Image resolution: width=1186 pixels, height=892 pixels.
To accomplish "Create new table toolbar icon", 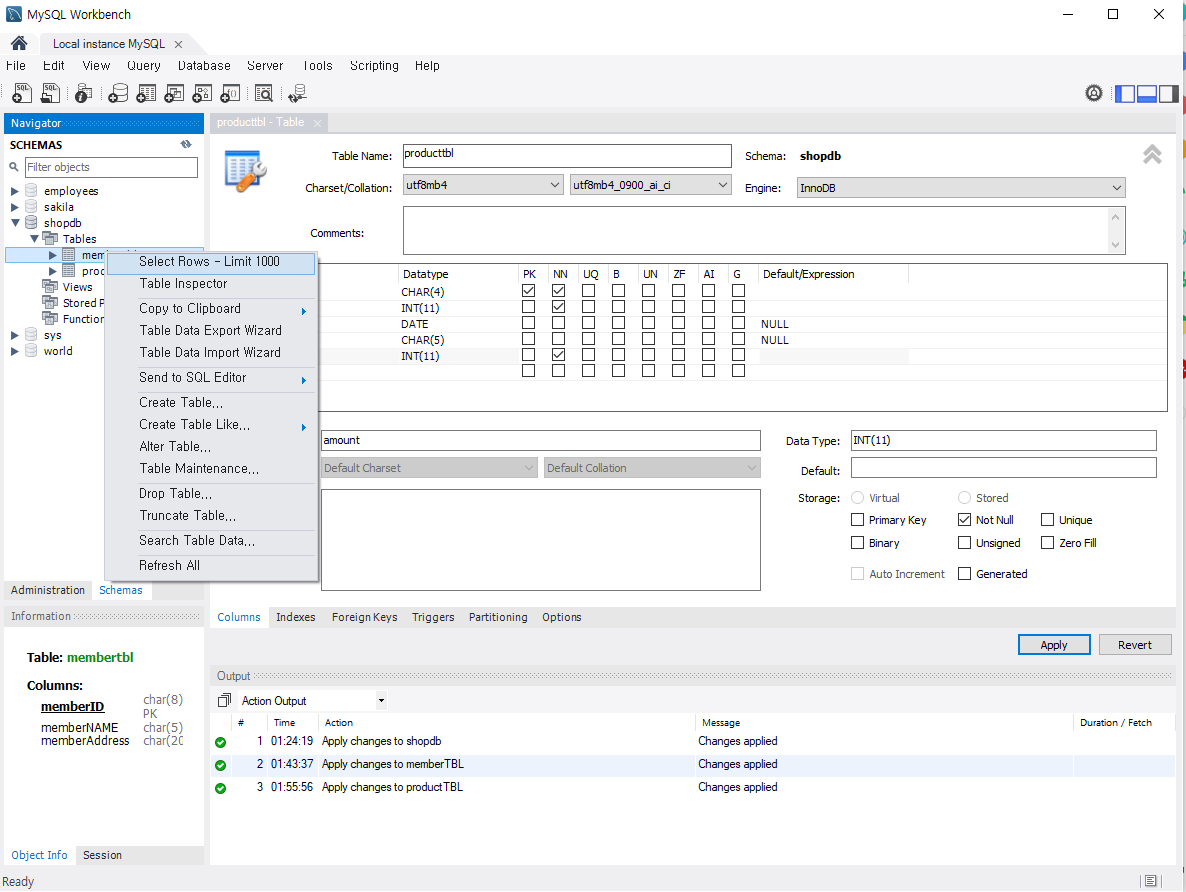I will click(x=146, y=93).
